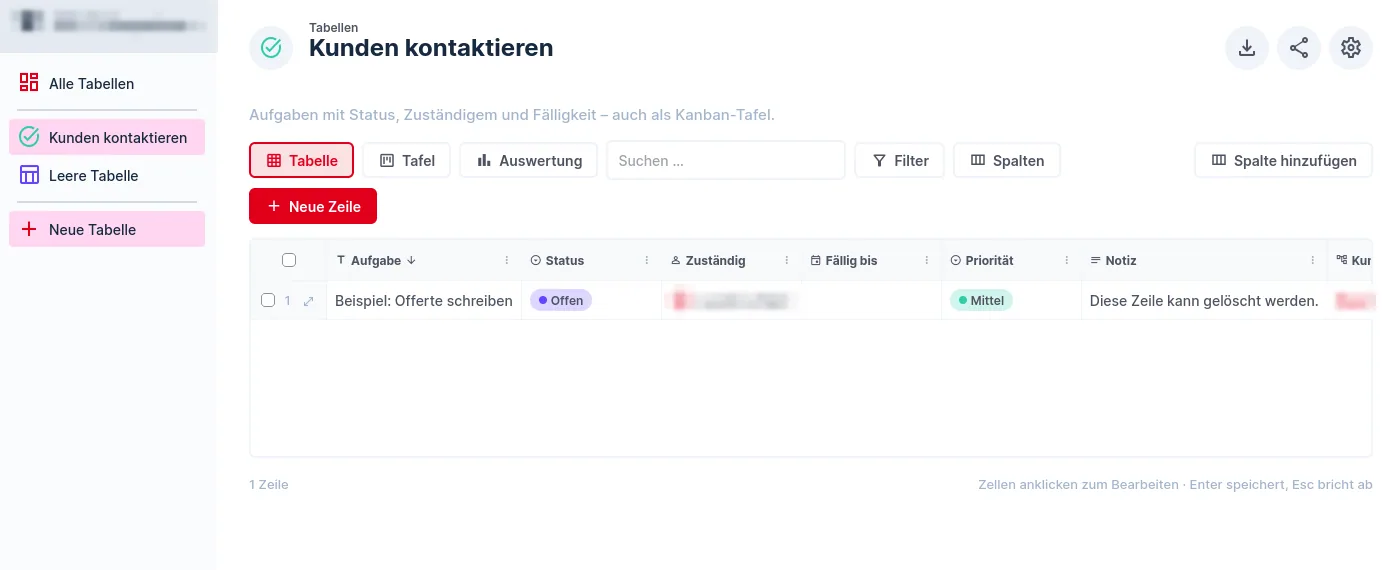The height and width of the screenshot is (570, 1389).
Task: Click the blurred Zuständig cell in row 1
Action: pyautogui.click(x=732, y=300)
